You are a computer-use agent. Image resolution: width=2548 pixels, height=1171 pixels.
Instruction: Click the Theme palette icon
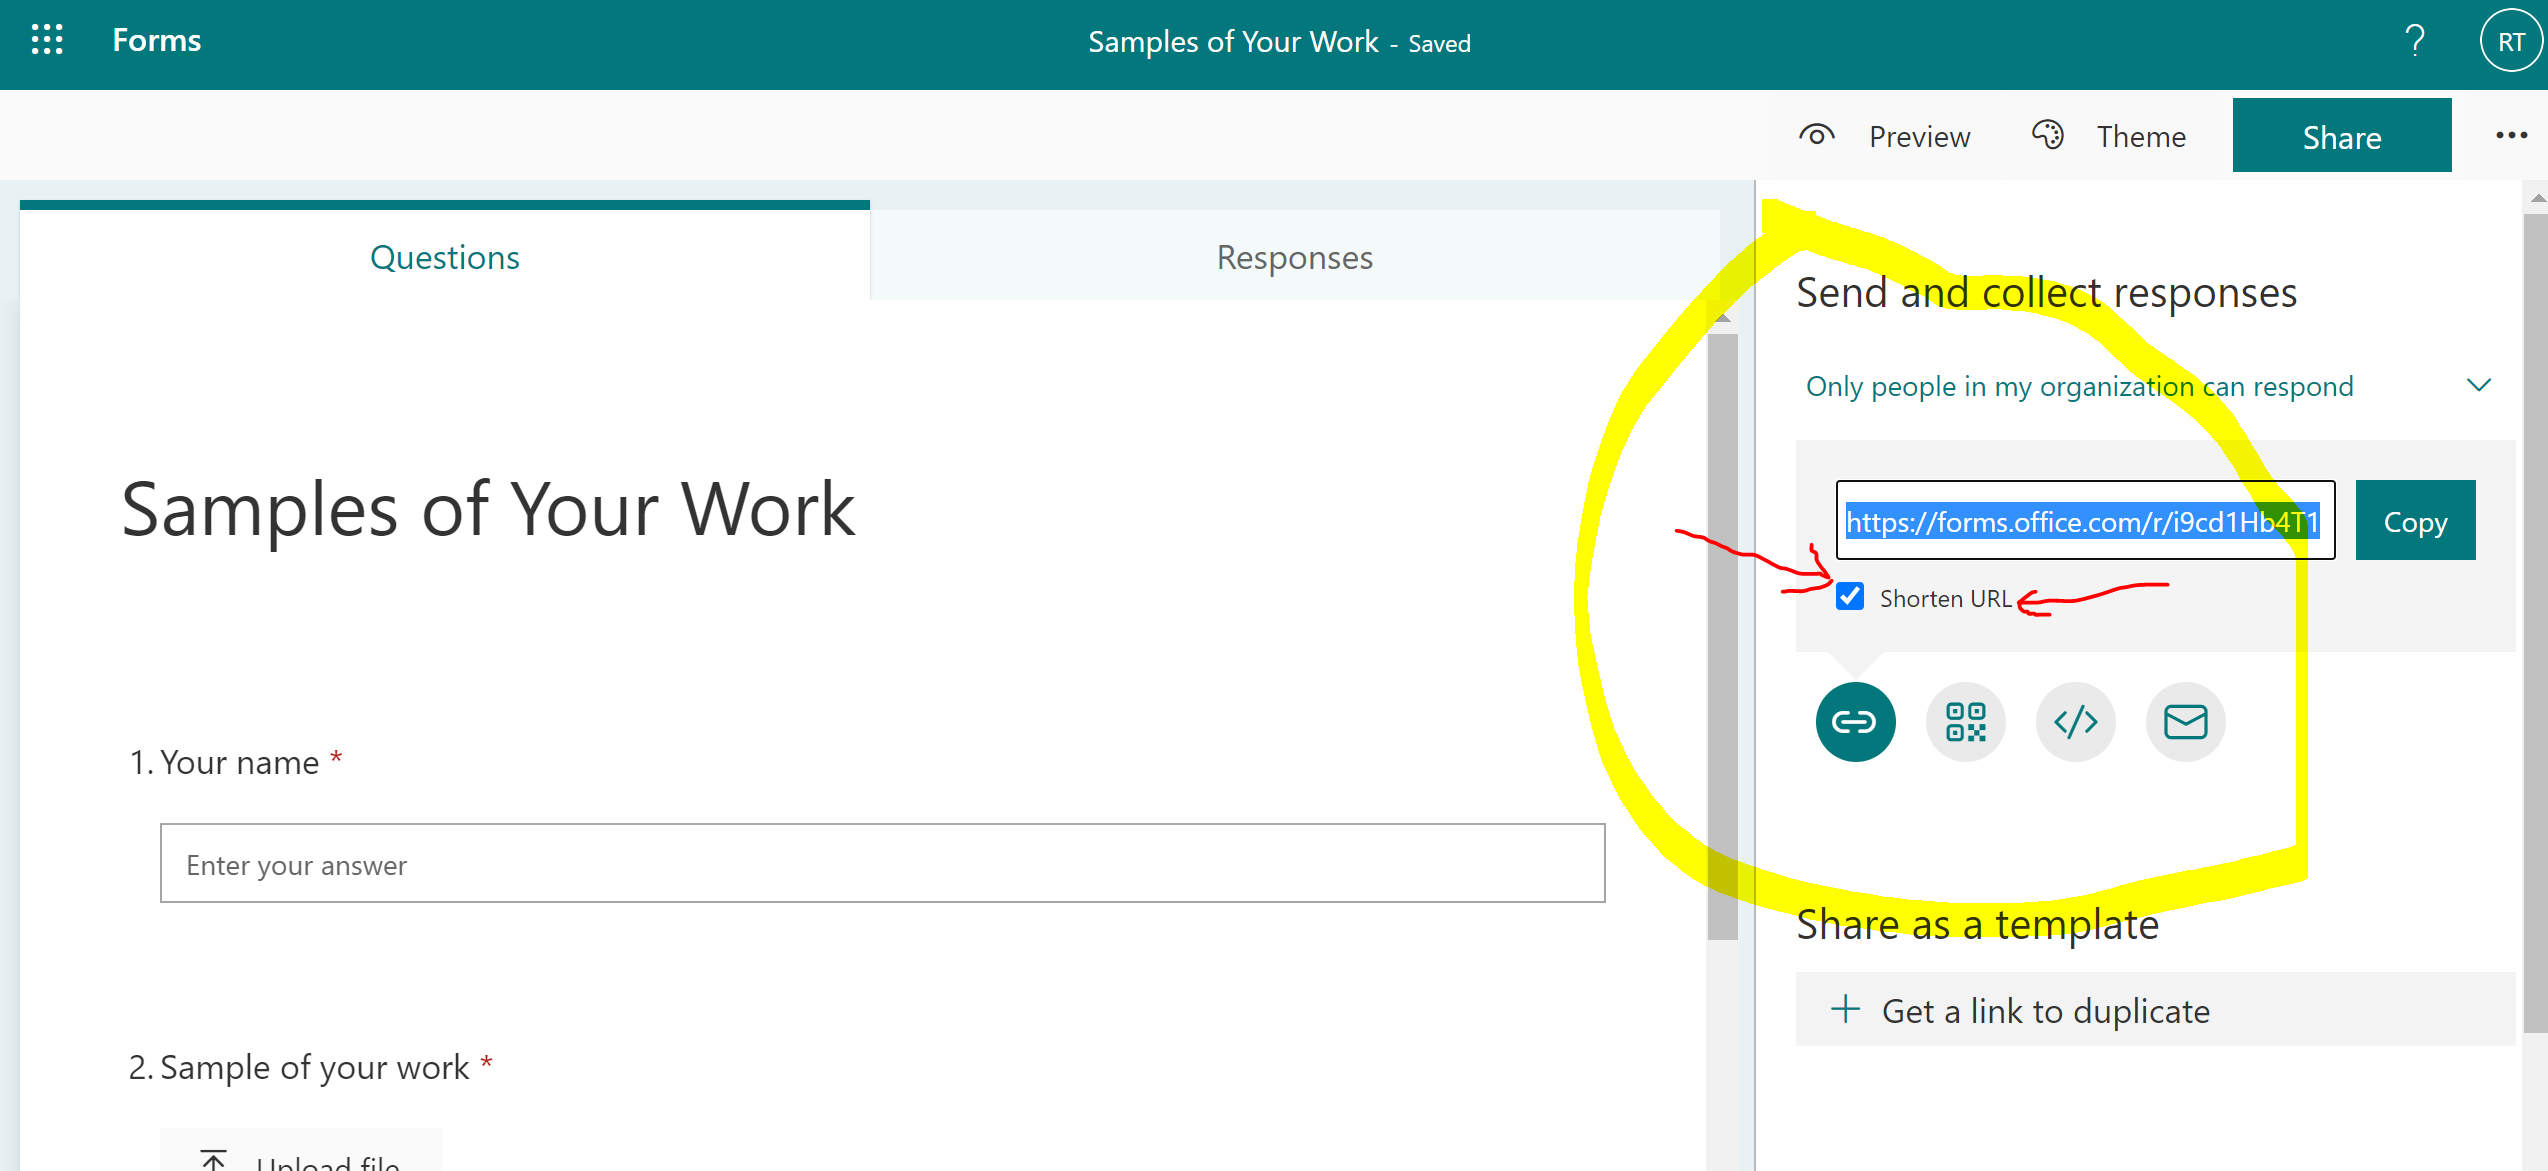(2047, 135)
